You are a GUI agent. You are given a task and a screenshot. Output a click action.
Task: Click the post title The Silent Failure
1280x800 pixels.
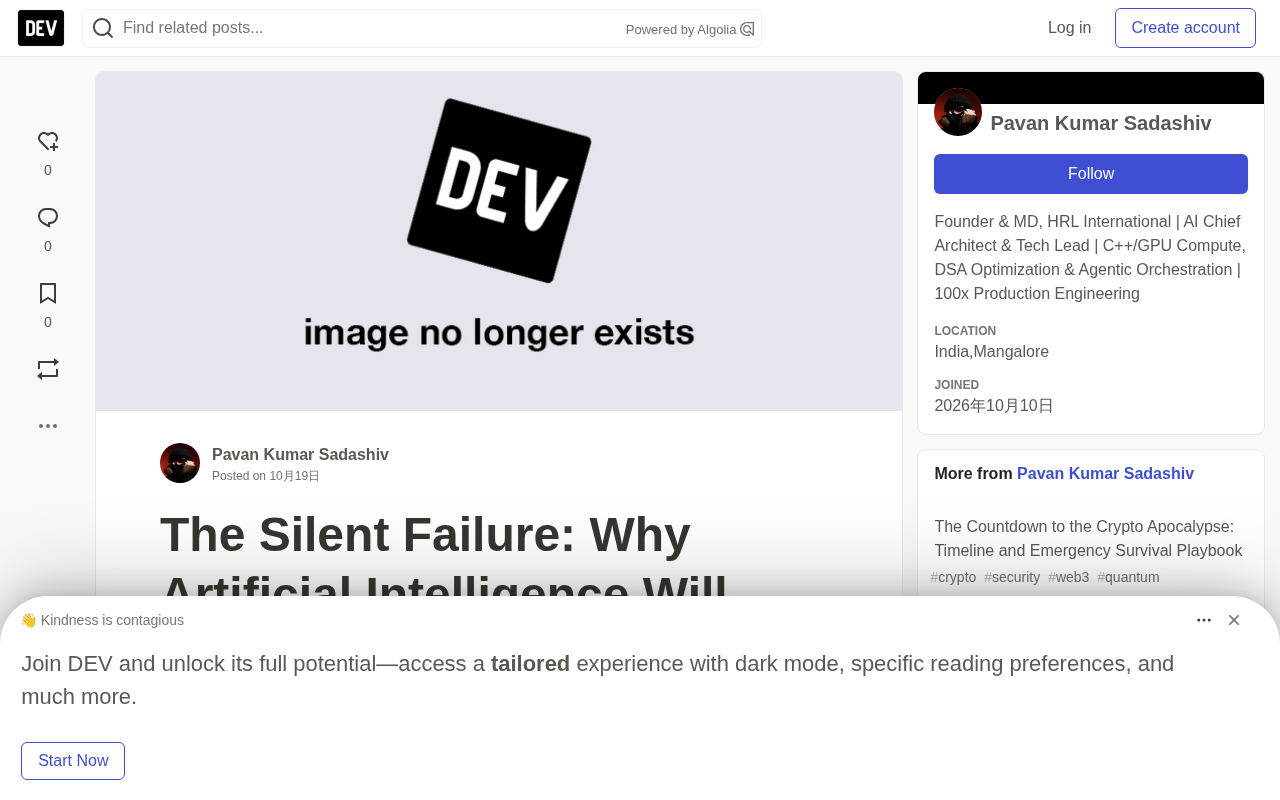click(x=445, y=553)
